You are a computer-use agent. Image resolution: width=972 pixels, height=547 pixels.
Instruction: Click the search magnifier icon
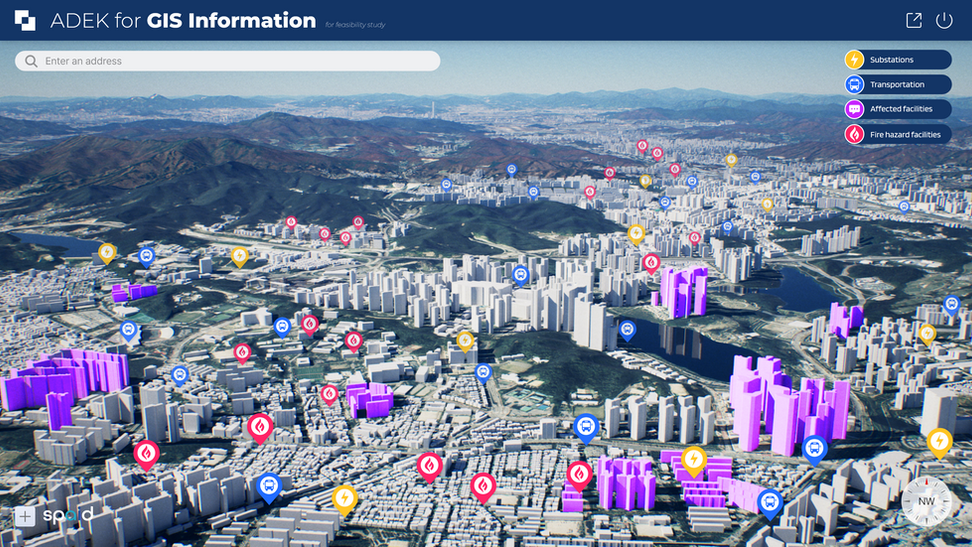(x=31, y=61)
